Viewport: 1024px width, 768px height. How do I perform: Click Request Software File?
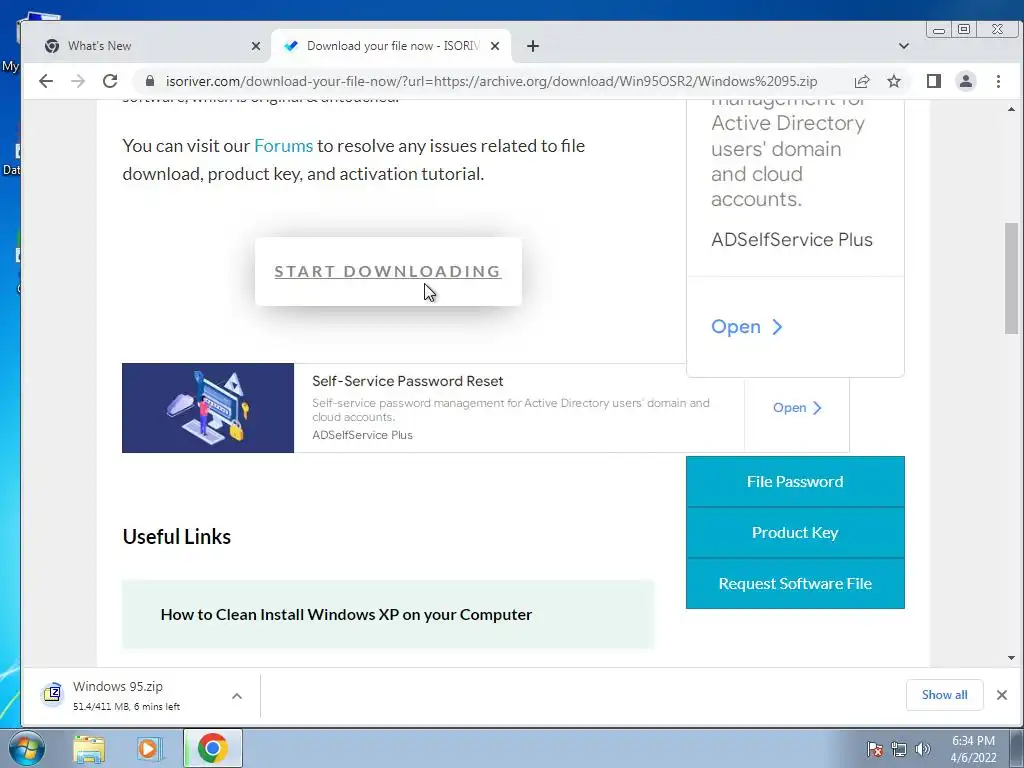point(795,583)
